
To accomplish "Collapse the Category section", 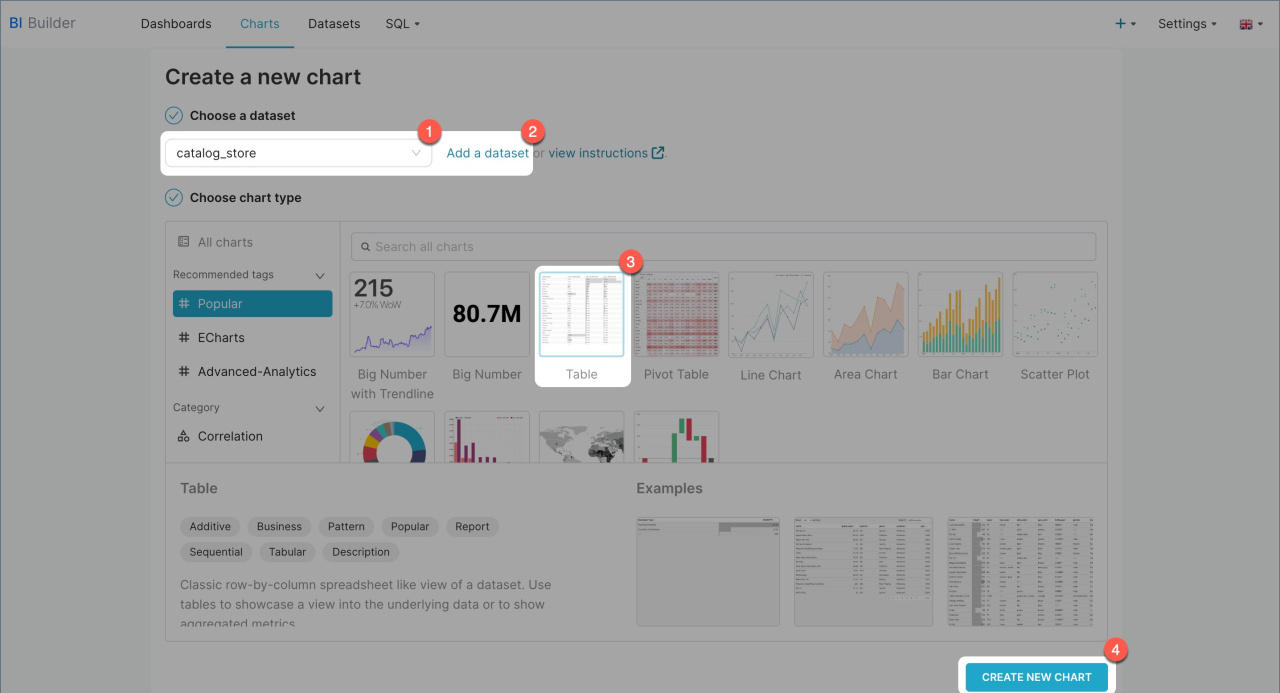I will coord(320,408).
